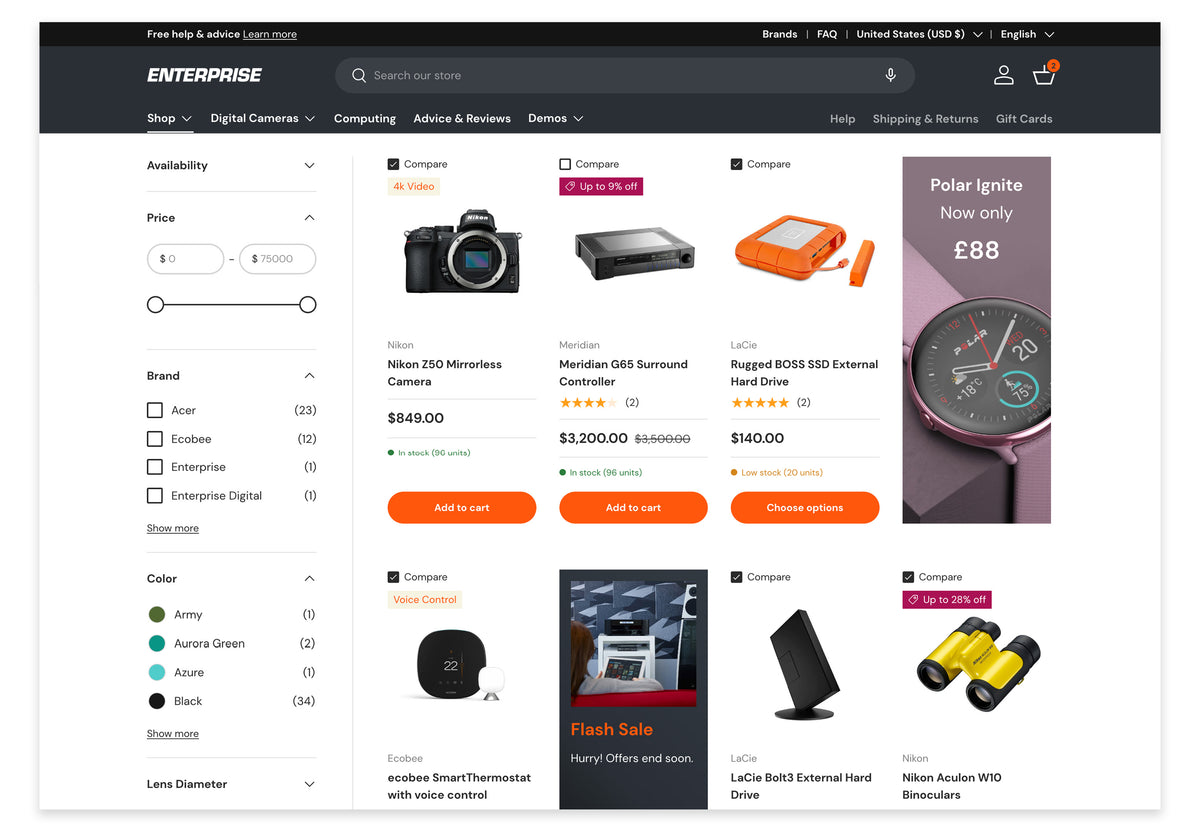Open the Help page link

(x=842, y=119)
